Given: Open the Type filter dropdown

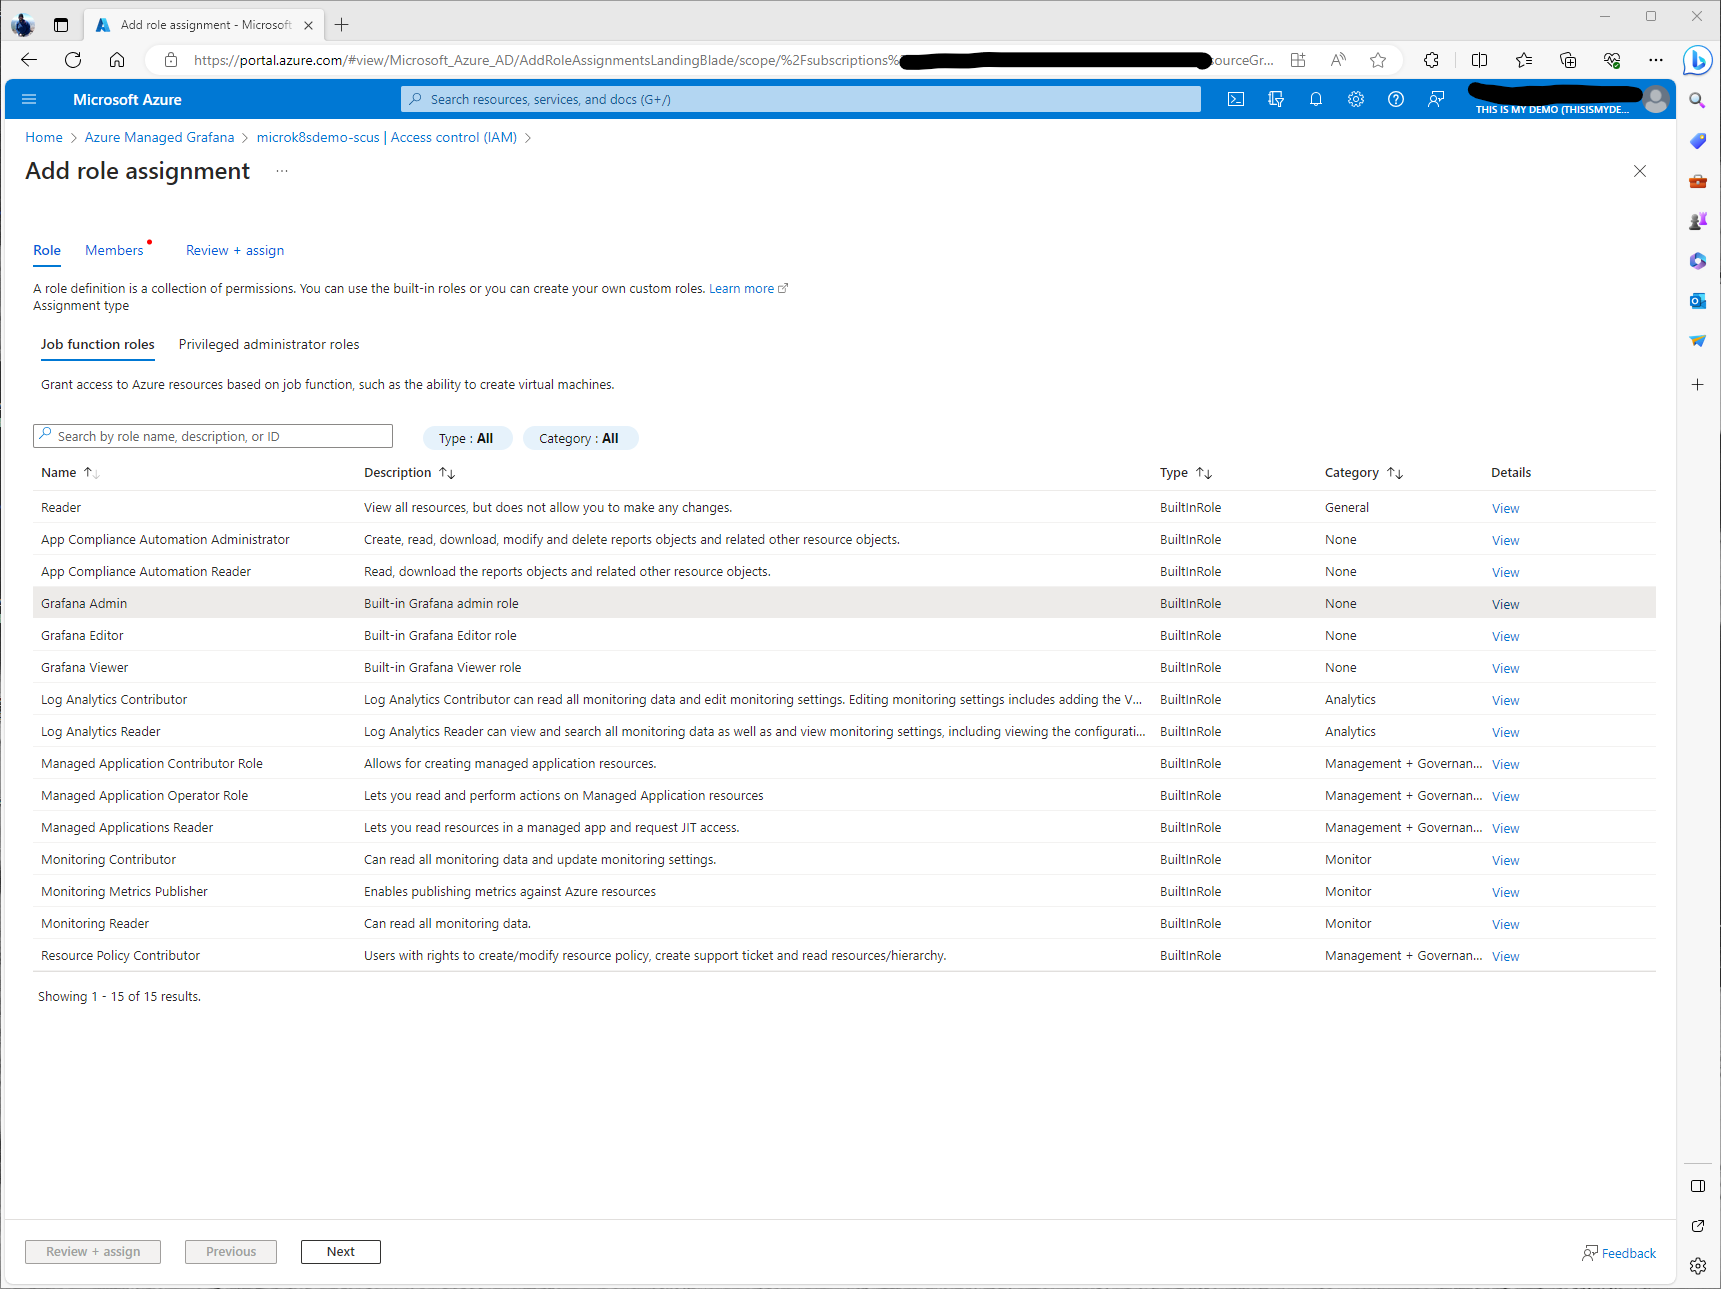Looking at the screenshot, I should click(x=466, y=438).
